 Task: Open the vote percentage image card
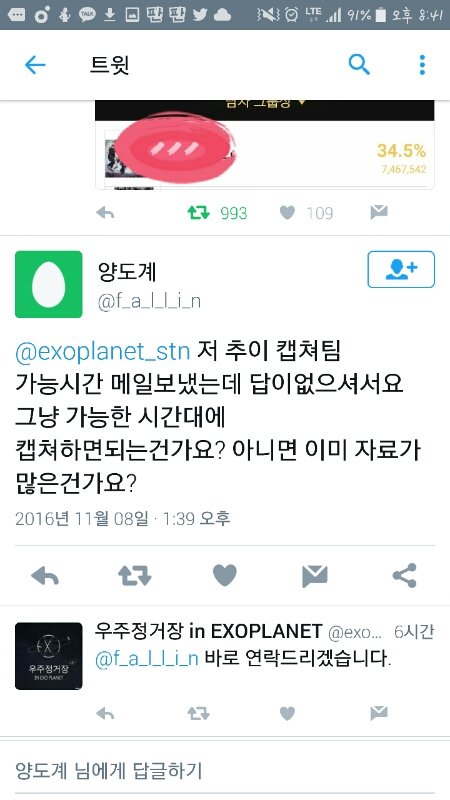(265, 145)
